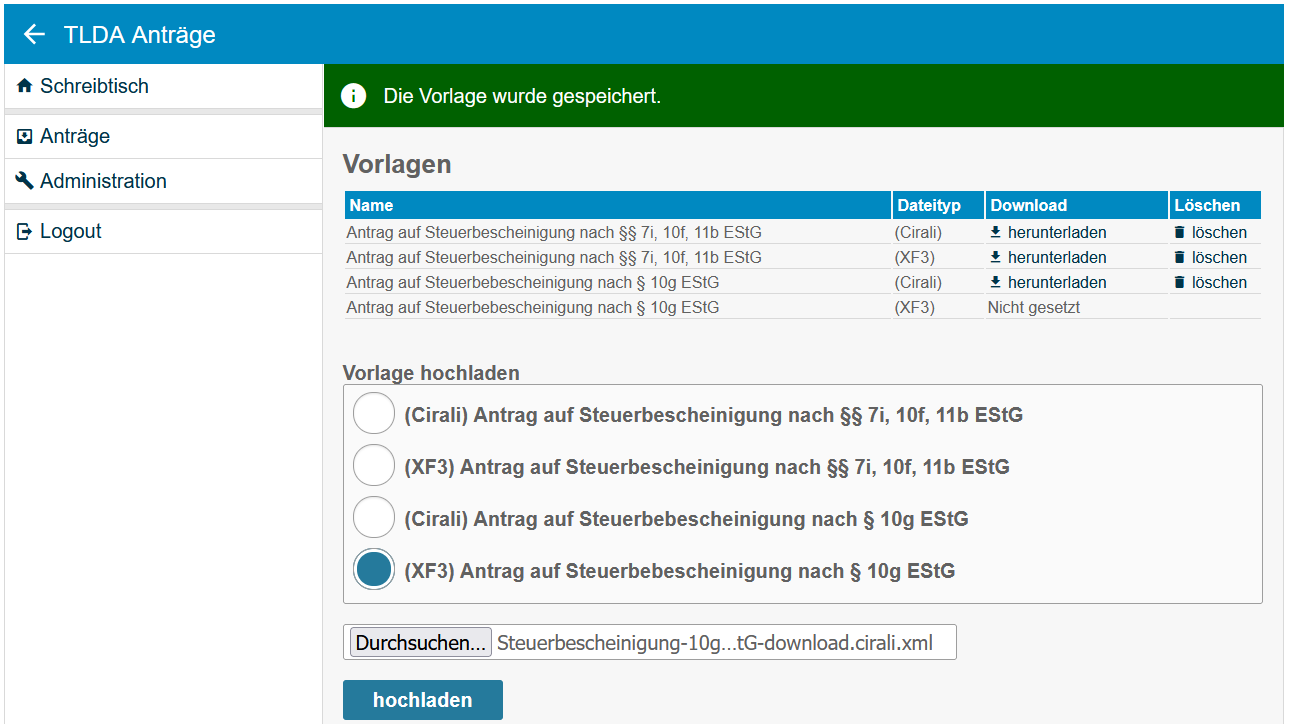Click the Anträge entry in the sidebar
This screenshot has height=724, width=1289.
tap(76, 135)
